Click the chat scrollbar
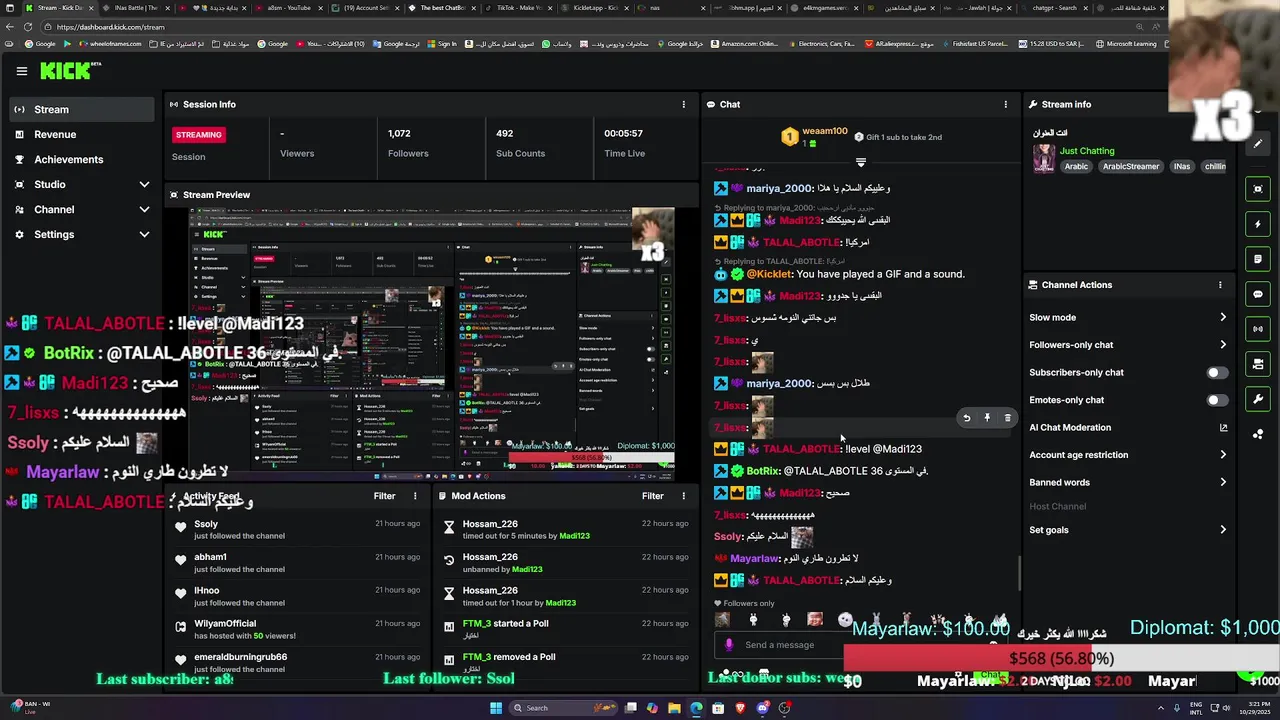 point(1019,574)
